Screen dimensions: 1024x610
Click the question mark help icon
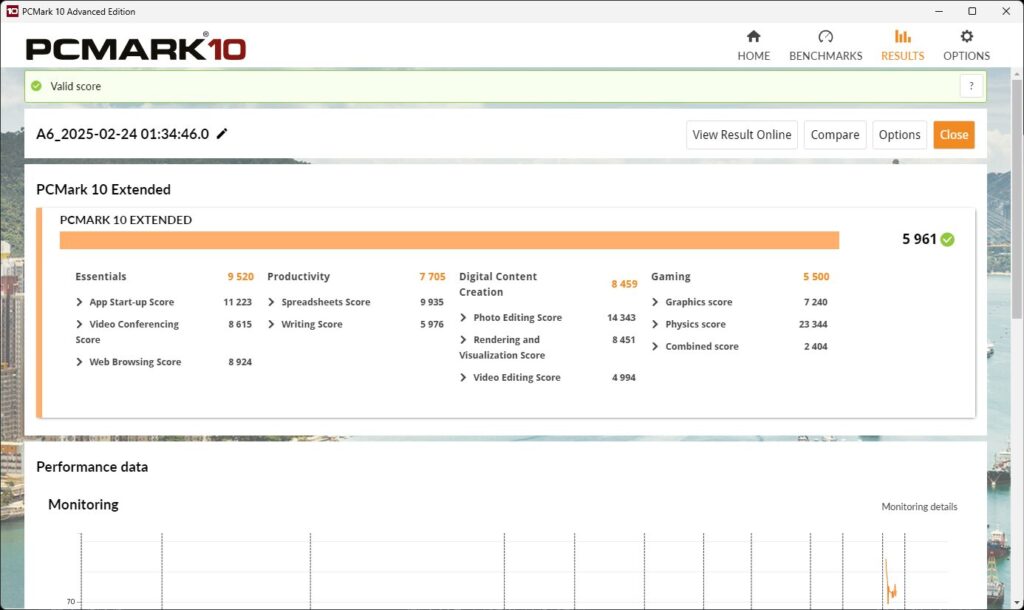pos(971,86)
